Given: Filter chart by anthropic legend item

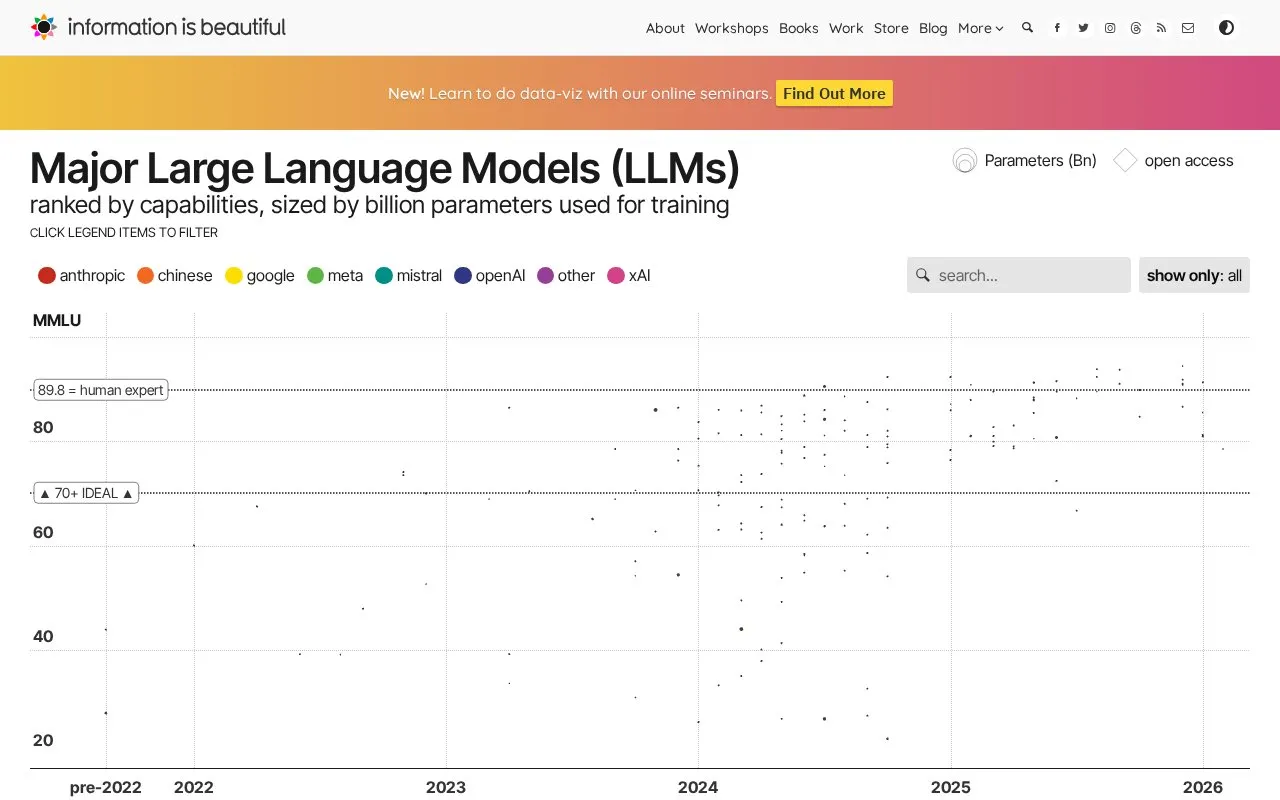Looking at the screenshot, I should (81, 275).
